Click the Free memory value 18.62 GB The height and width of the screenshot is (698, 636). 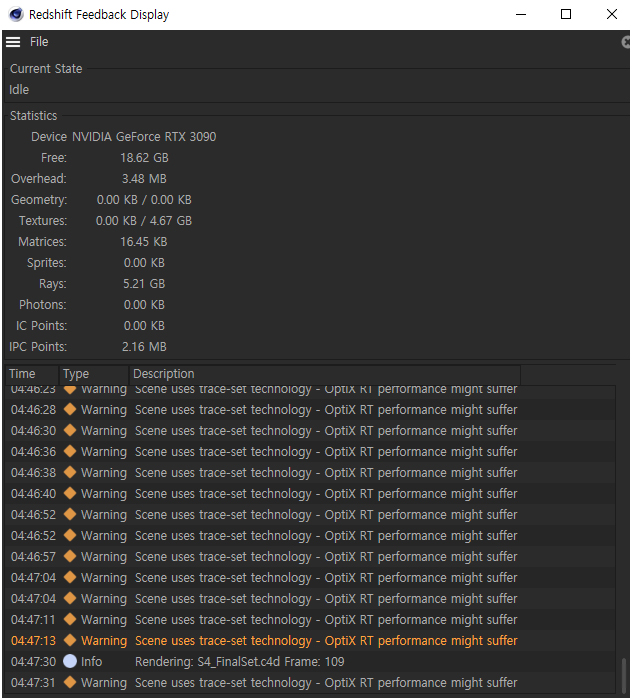[144, 158]
